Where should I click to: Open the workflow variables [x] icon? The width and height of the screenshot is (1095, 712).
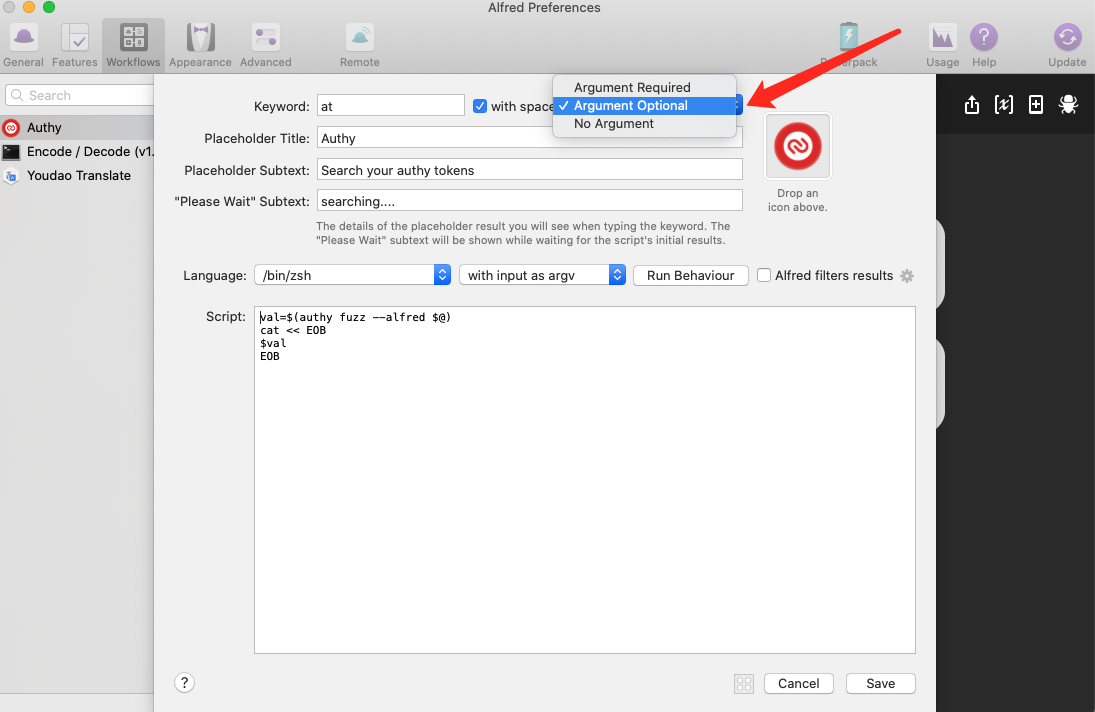point(1004,105)
